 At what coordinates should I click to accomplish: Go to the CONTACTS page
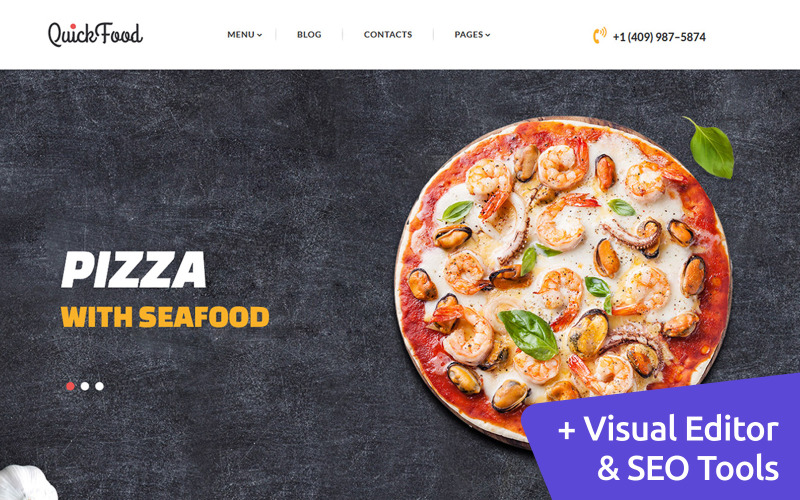click(x=388, y=35)
